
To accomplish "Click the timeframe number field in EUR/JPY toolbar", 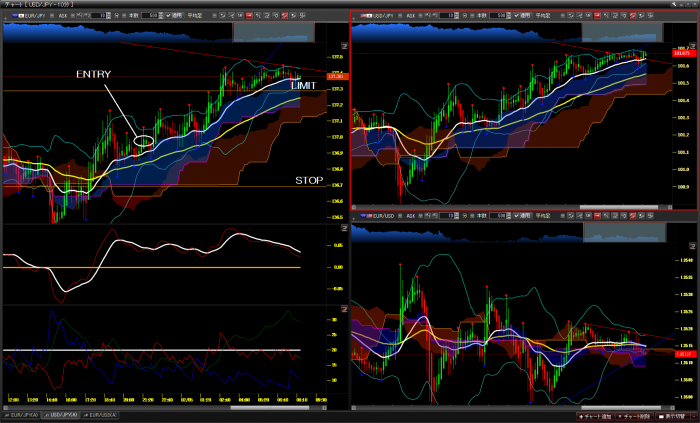I will point(98,15).
